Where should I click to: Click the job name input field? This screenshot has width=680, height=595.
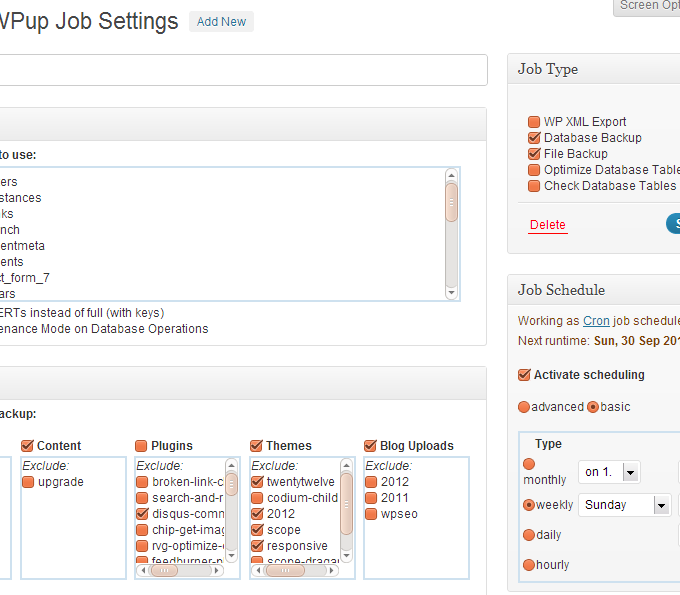click(240, 70)
